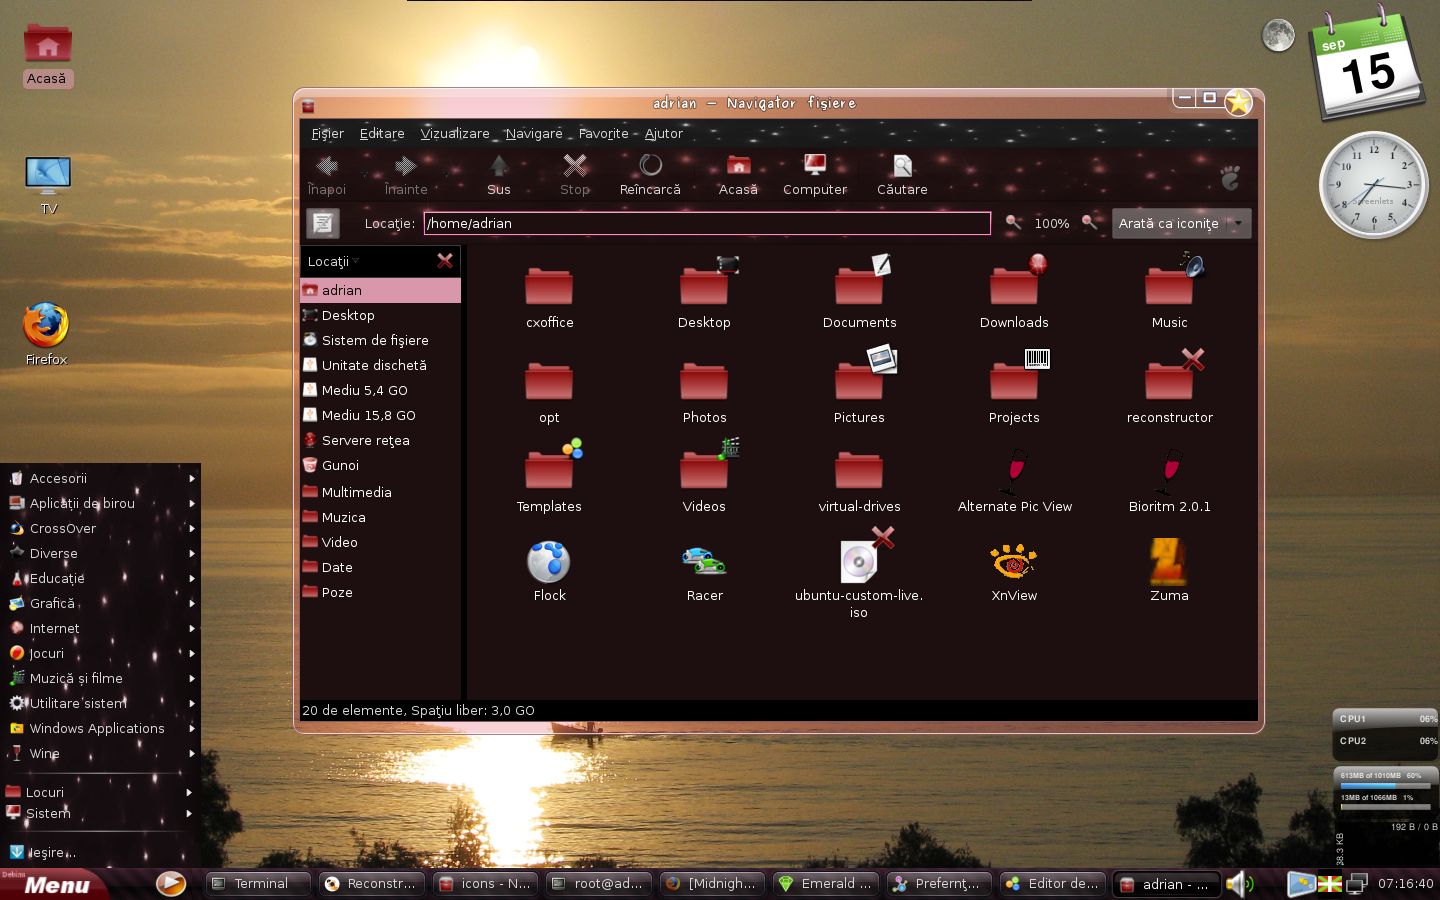Go up a folder with Sus

coord(498,175)
